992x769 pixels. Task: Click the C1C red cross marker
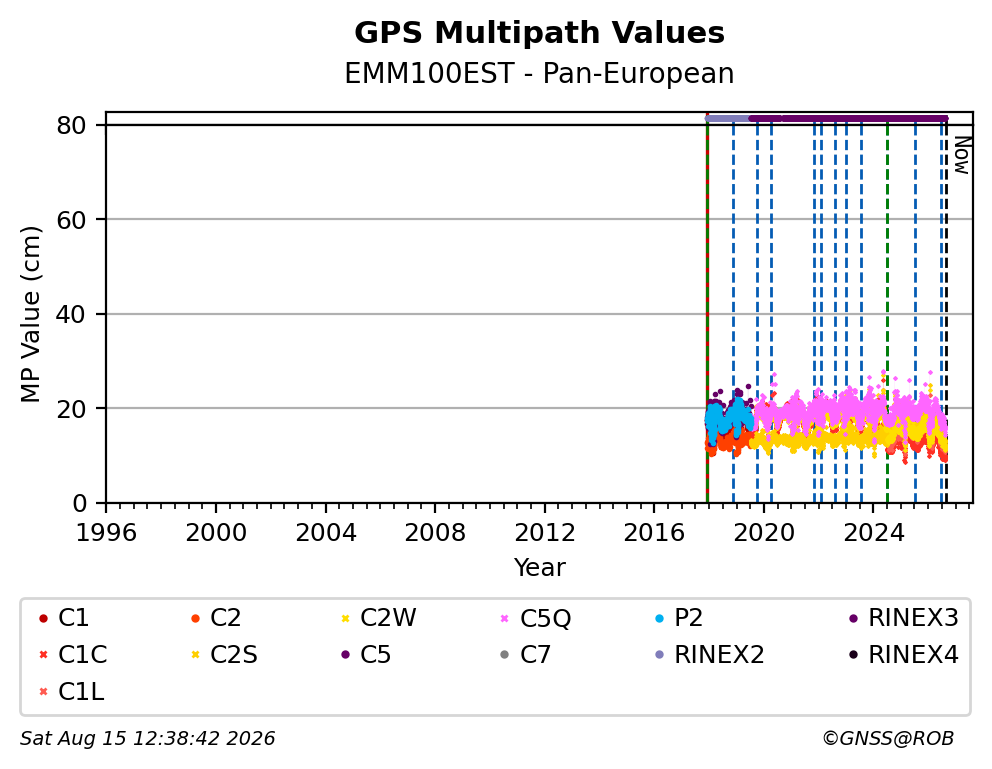click(43, 655)
